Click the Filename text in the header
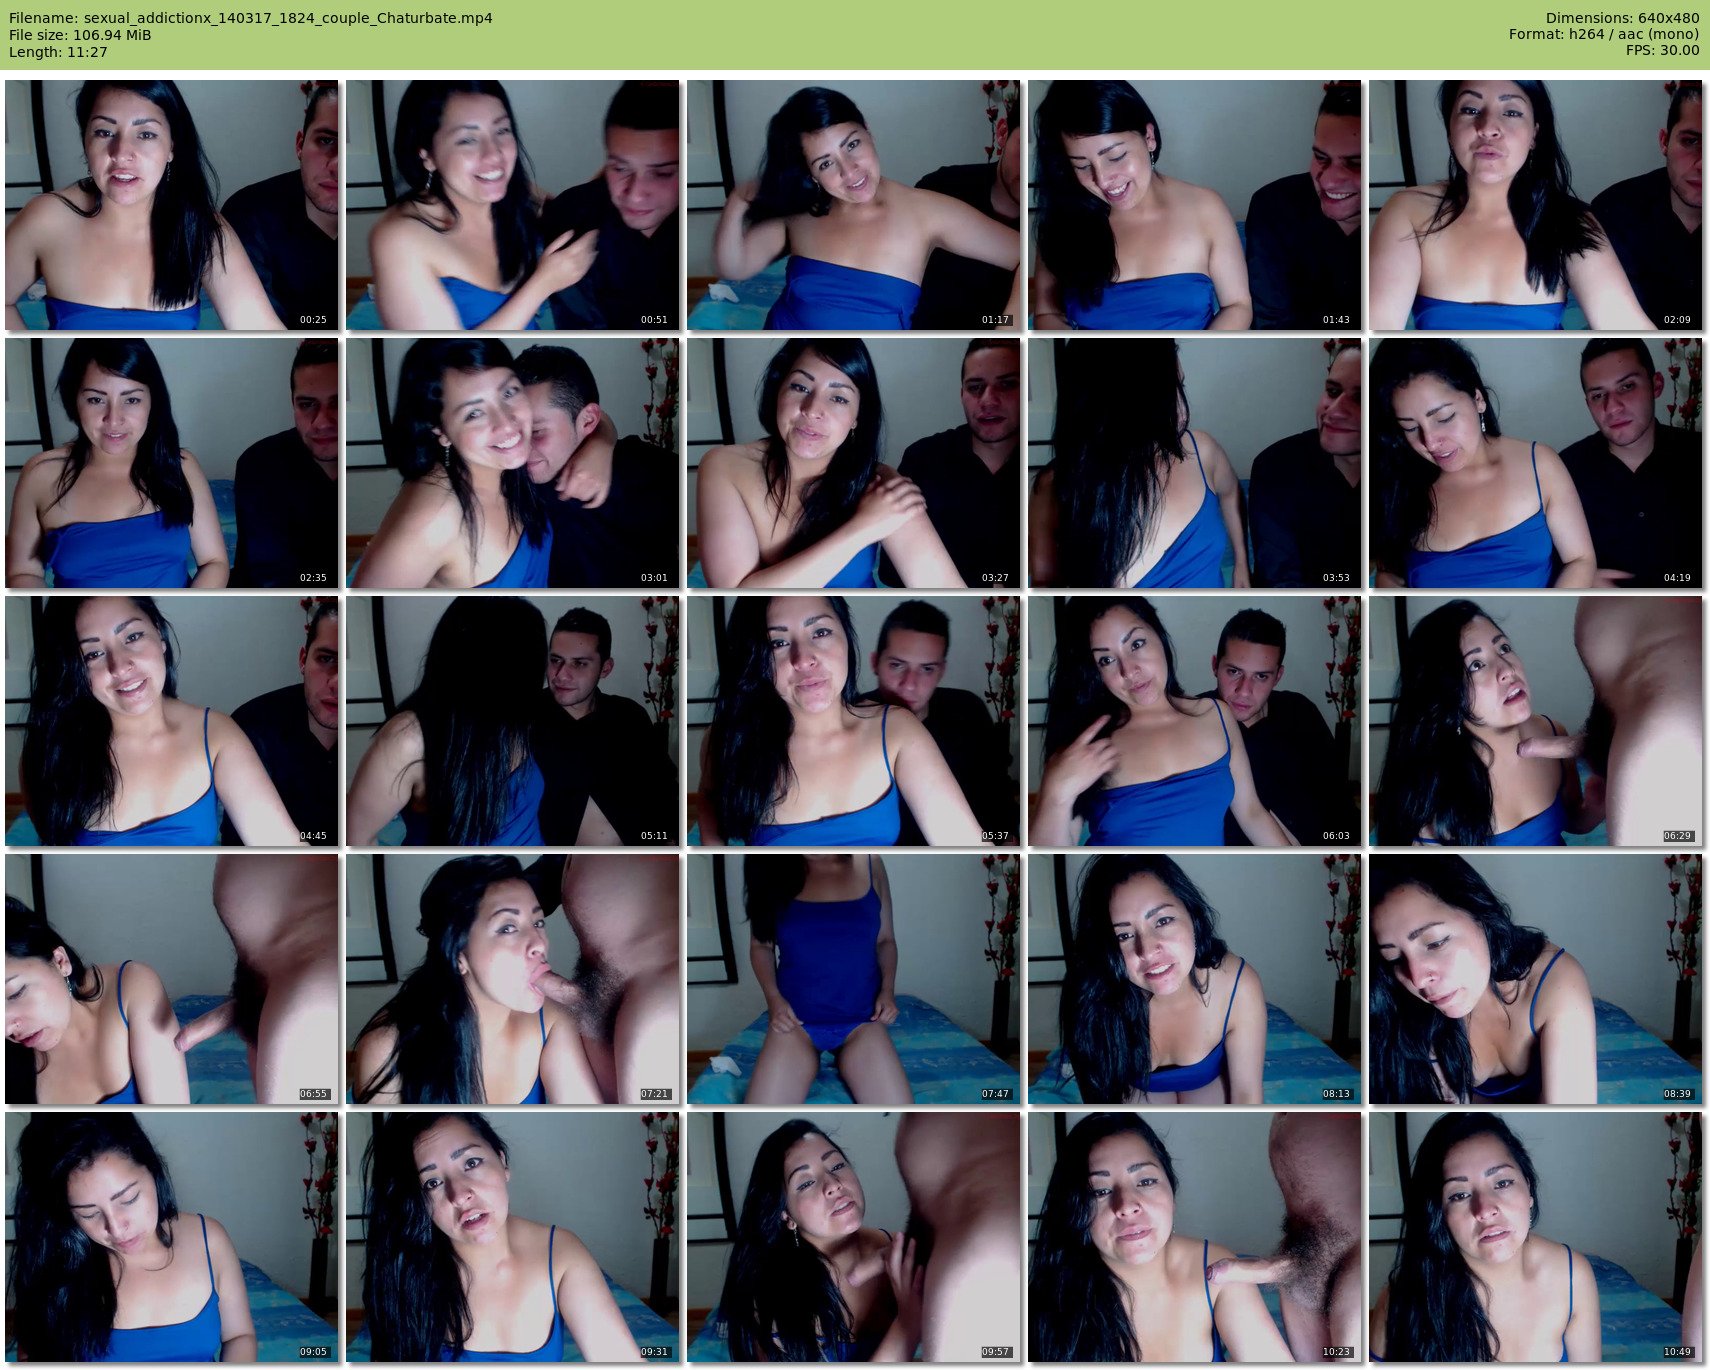The height and width of the screenshot is (1370, 1710). pyautogui.click(x=250, y=18)
